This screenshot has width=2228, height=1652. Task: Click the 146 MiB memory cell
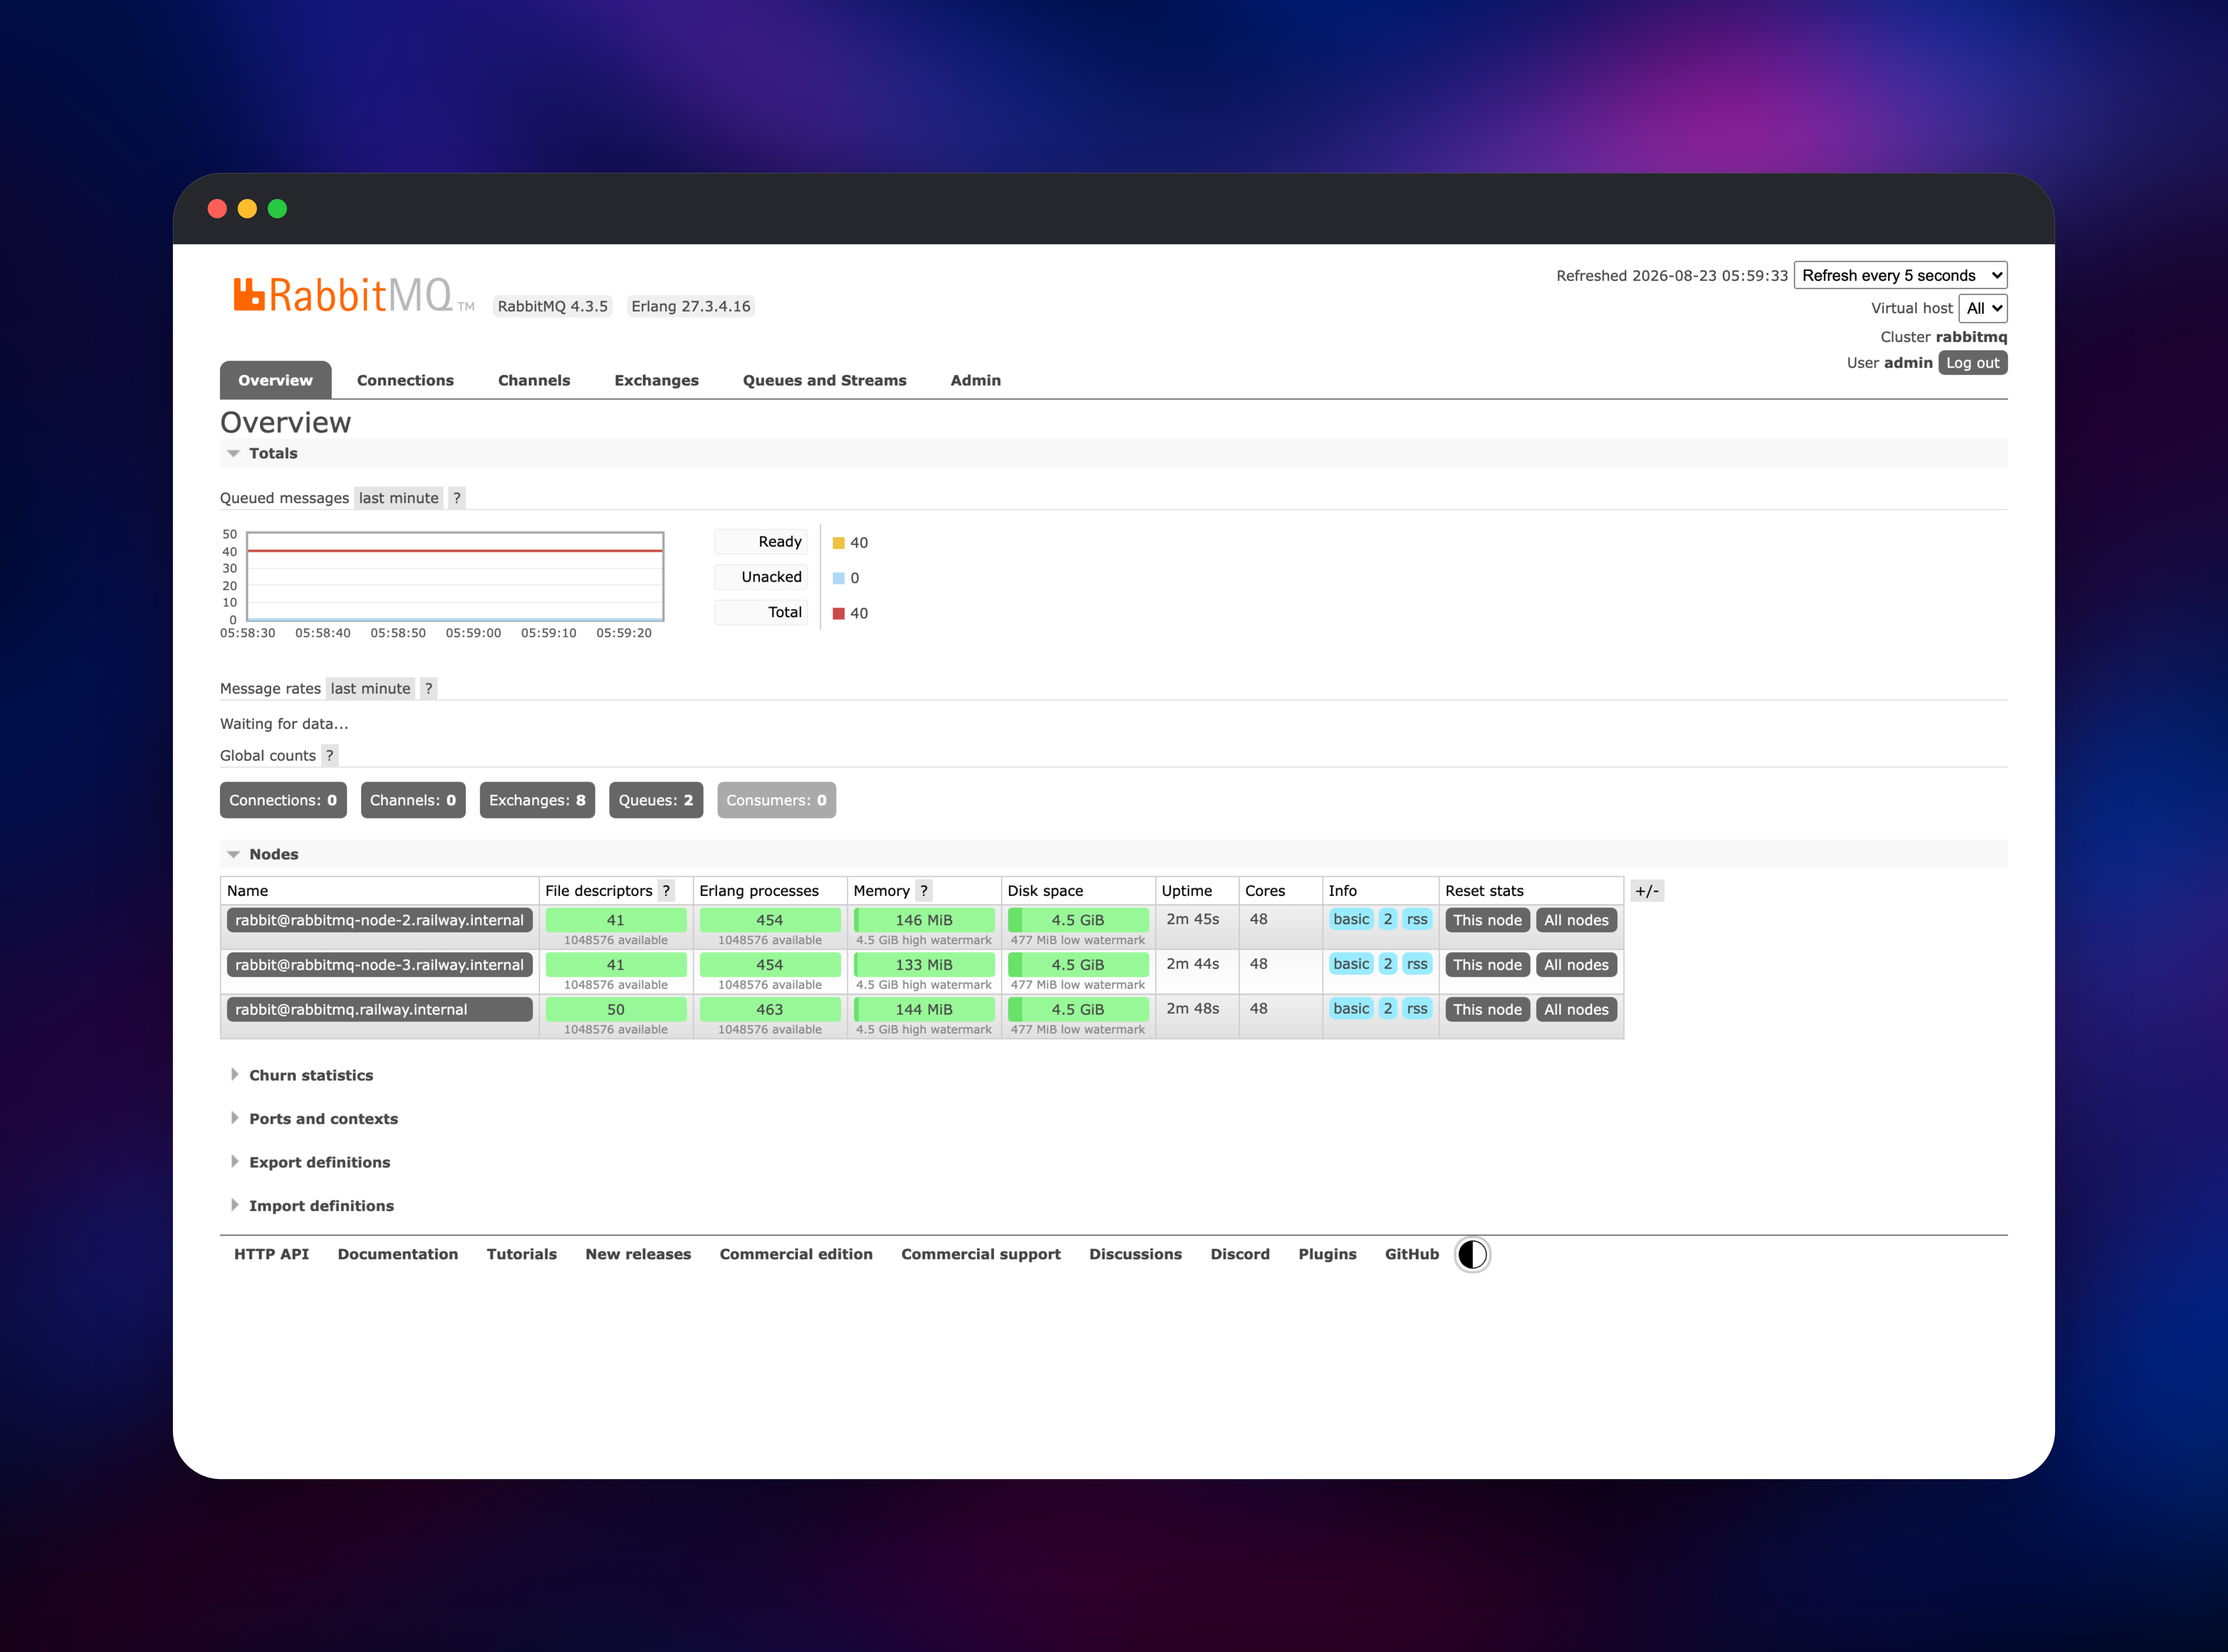(924, 920)
